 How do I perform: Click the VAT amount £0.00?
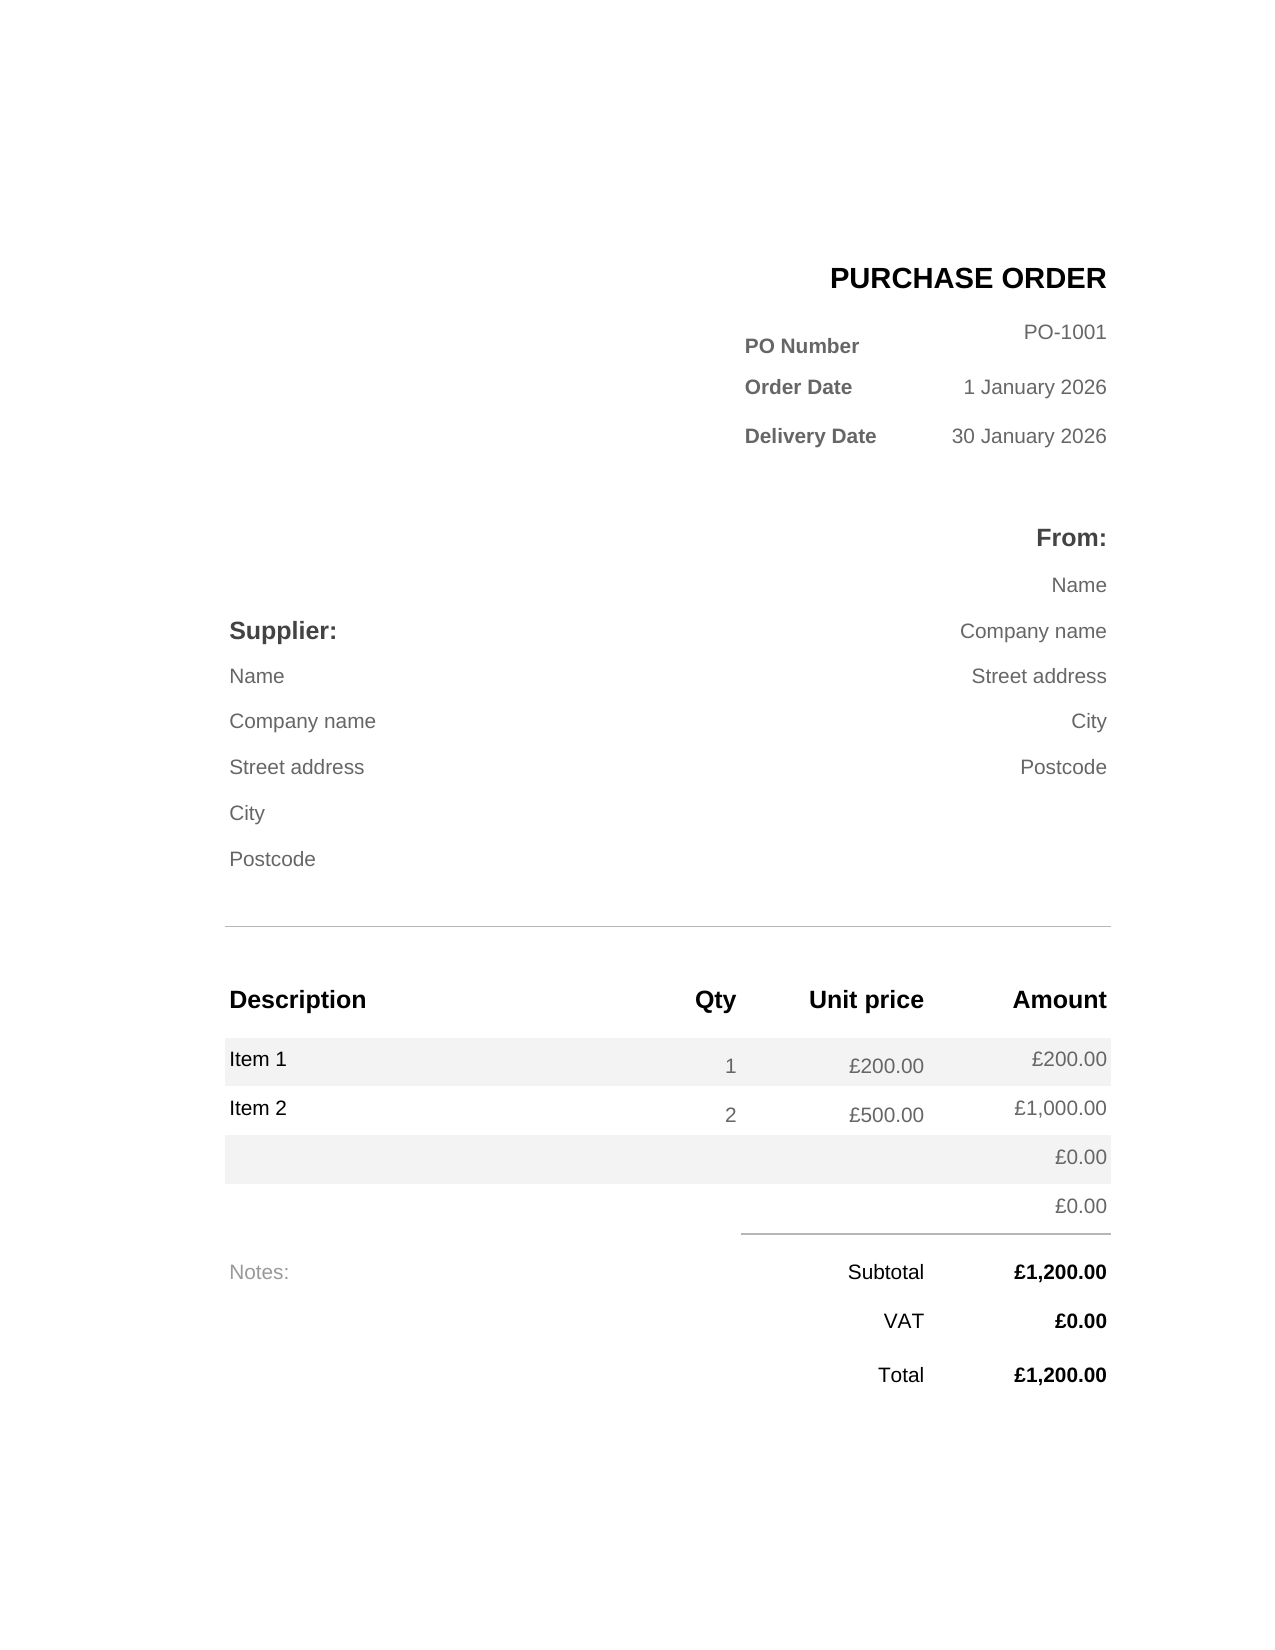[x=1080, y=1321]
